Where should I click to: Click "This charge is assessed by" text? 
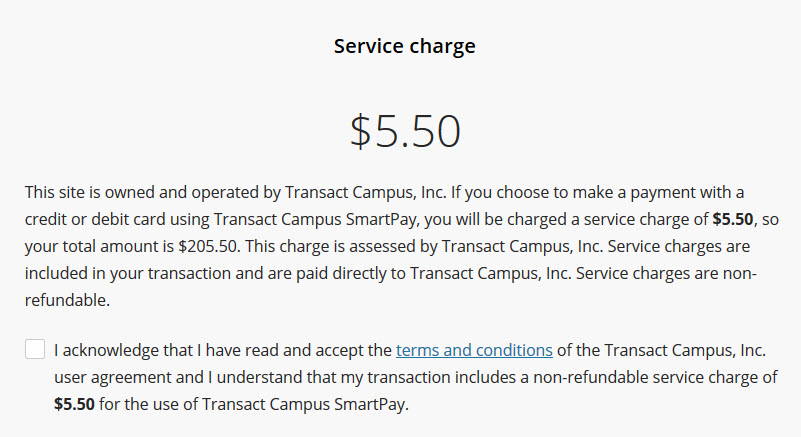pos(341,246)
